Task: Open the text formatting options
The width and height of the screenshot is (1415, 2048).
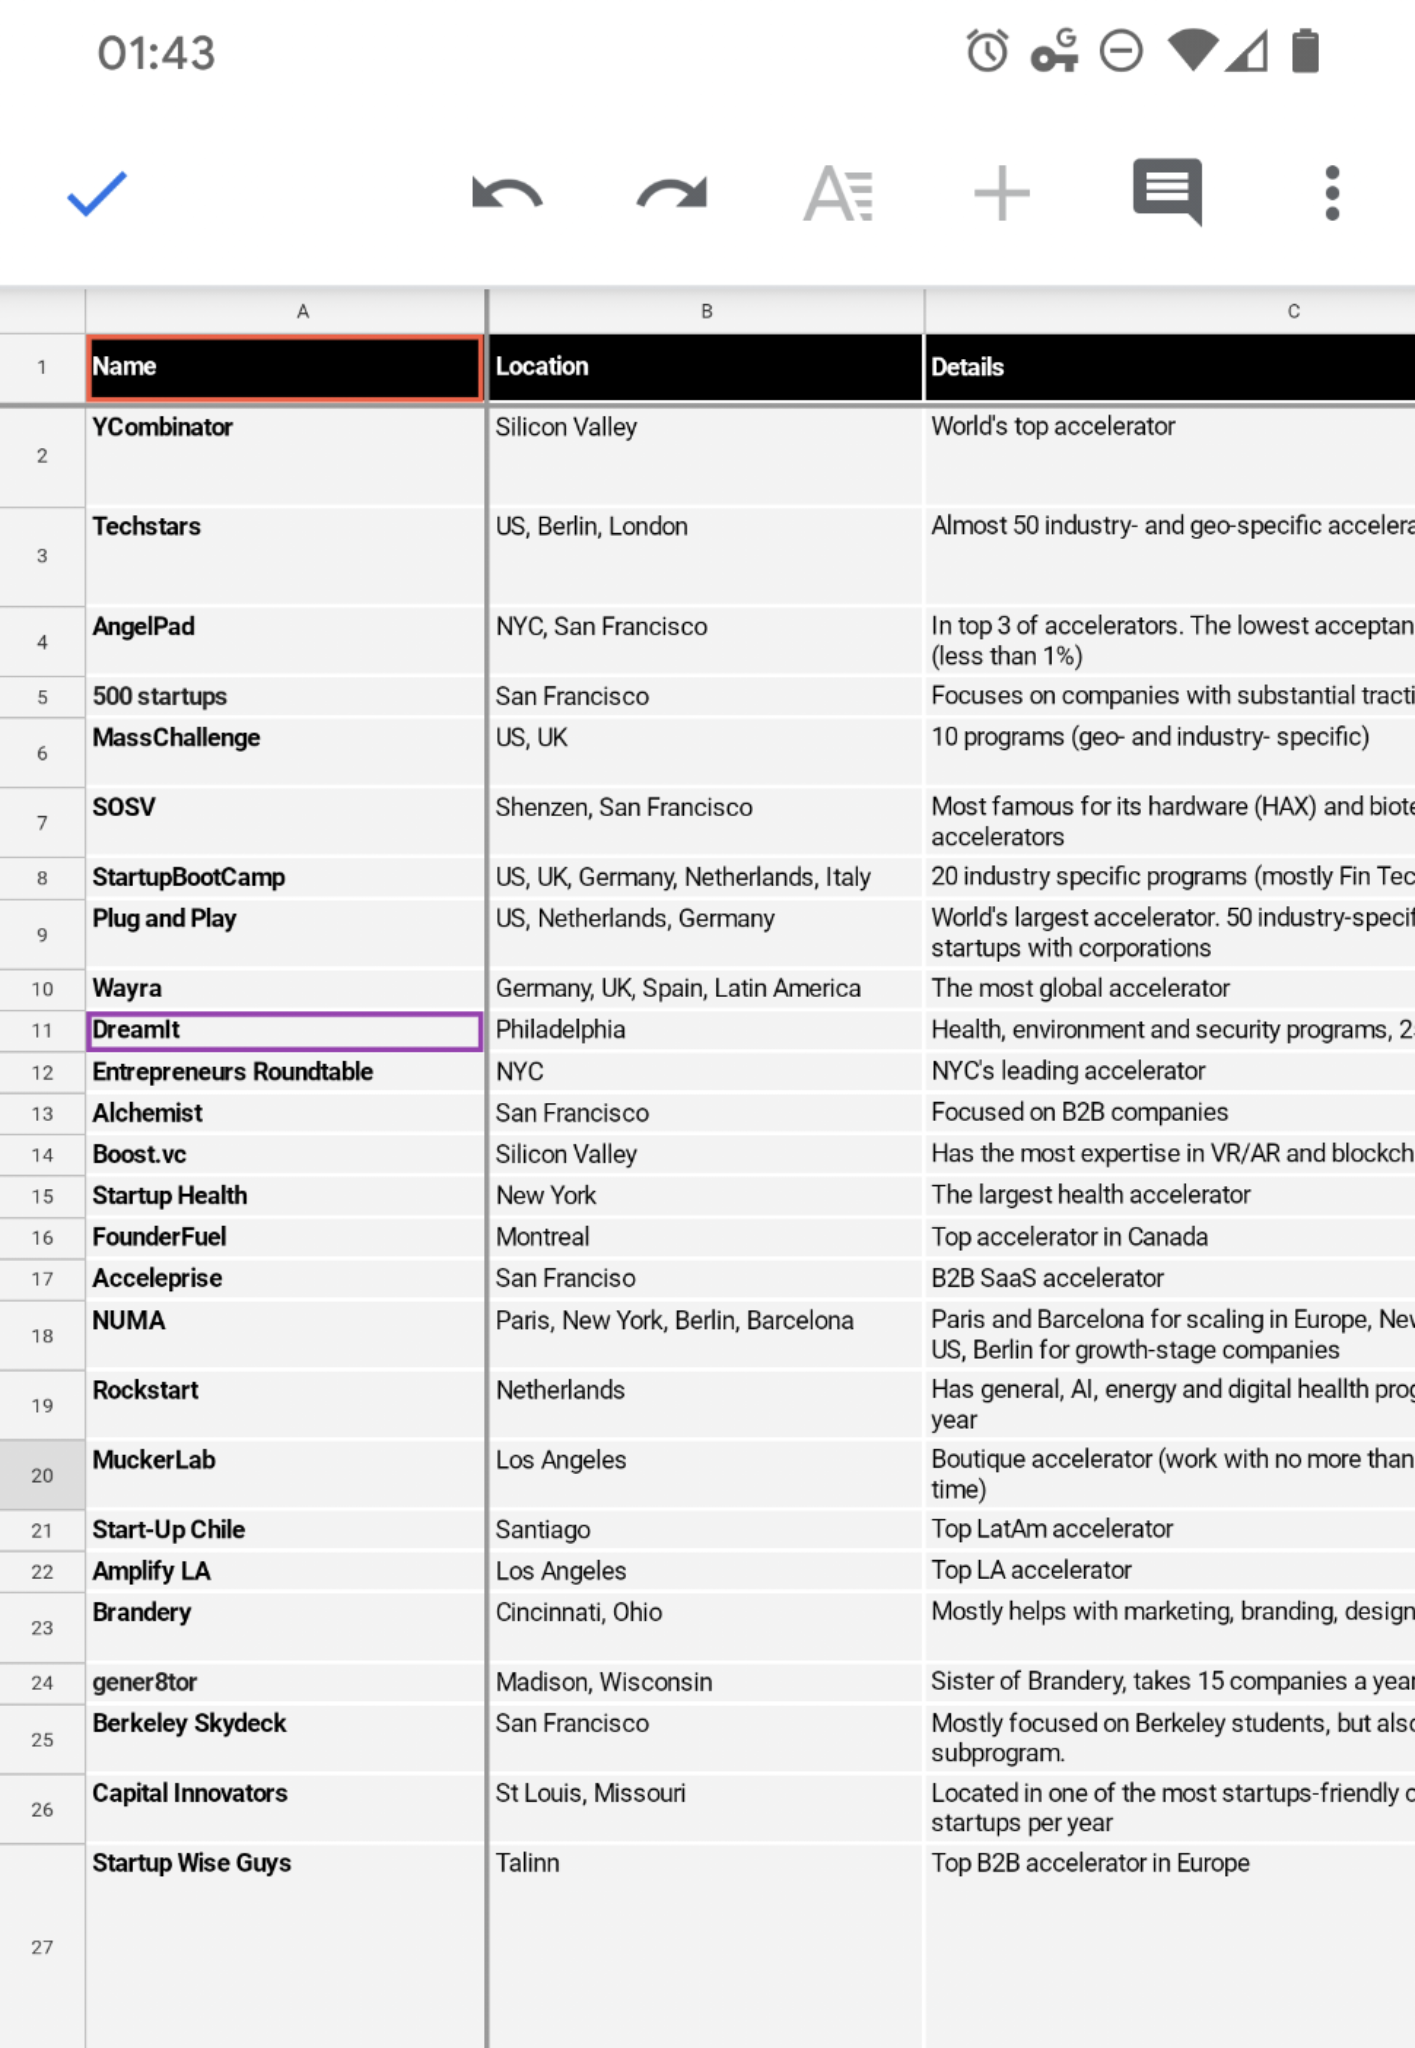Action: point(838,193)
